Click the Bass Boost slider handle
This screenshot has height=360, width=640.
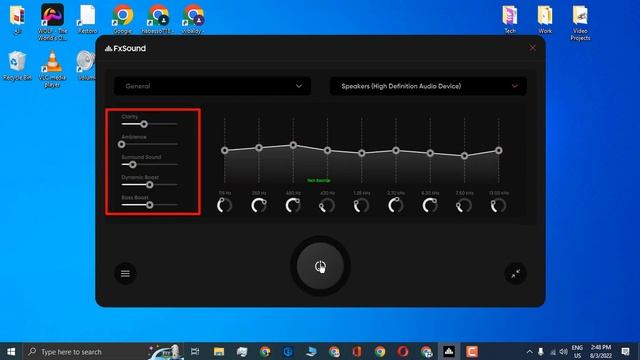[150, 205]
